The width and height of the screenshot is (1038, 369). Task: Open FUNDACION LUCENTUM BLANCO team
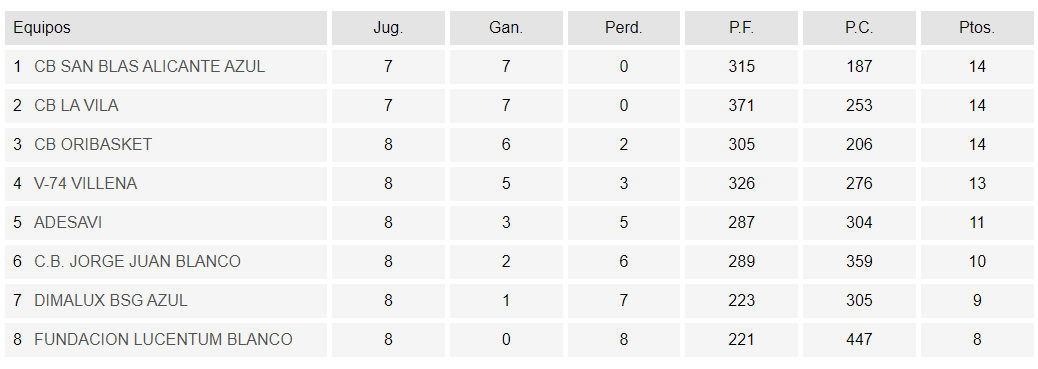pos(163,340)
